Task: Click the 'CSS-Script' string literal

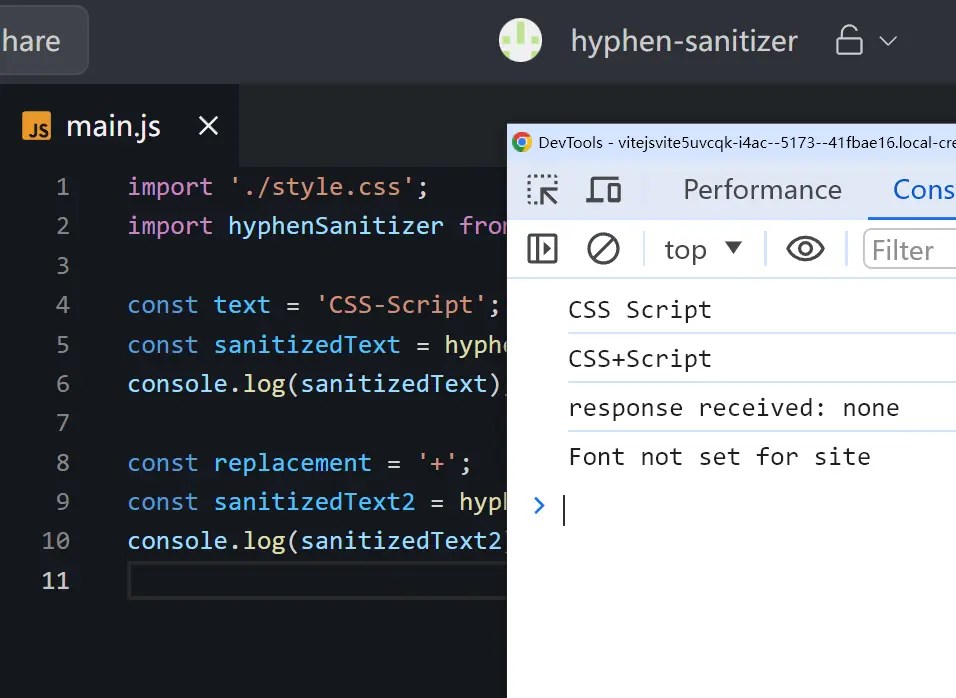Action: 401,305
